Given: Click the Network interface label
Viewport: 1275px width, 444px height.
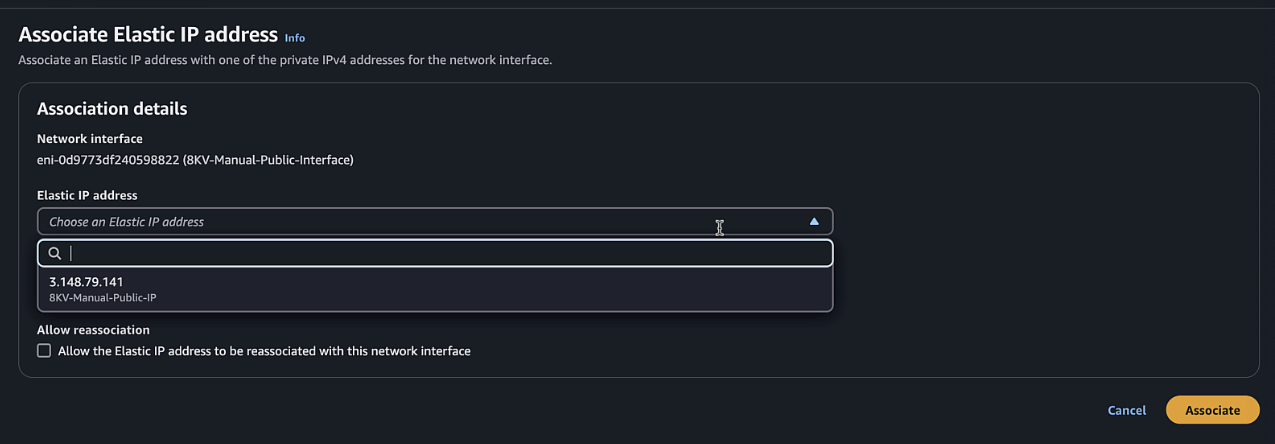Looking at the screenshot, I should coord(90,139).
